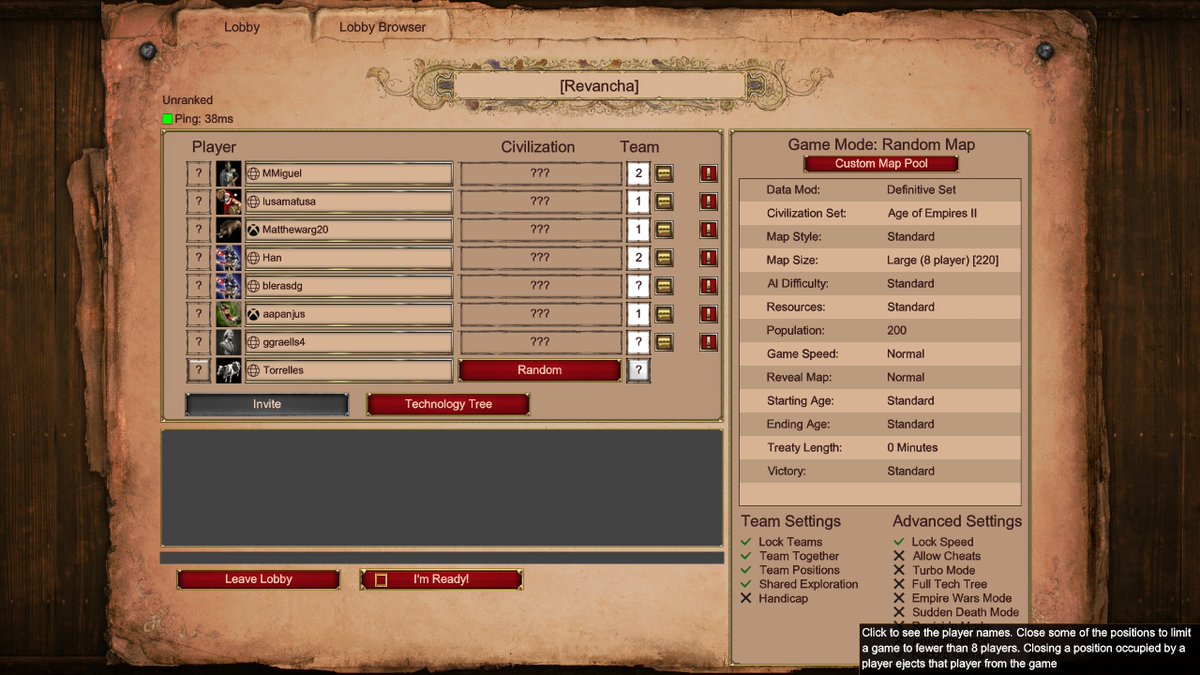The image size is (1200, 675).
Task: Click Torrelles's cow avatar portrait
Action: click(x=229, y=370)
